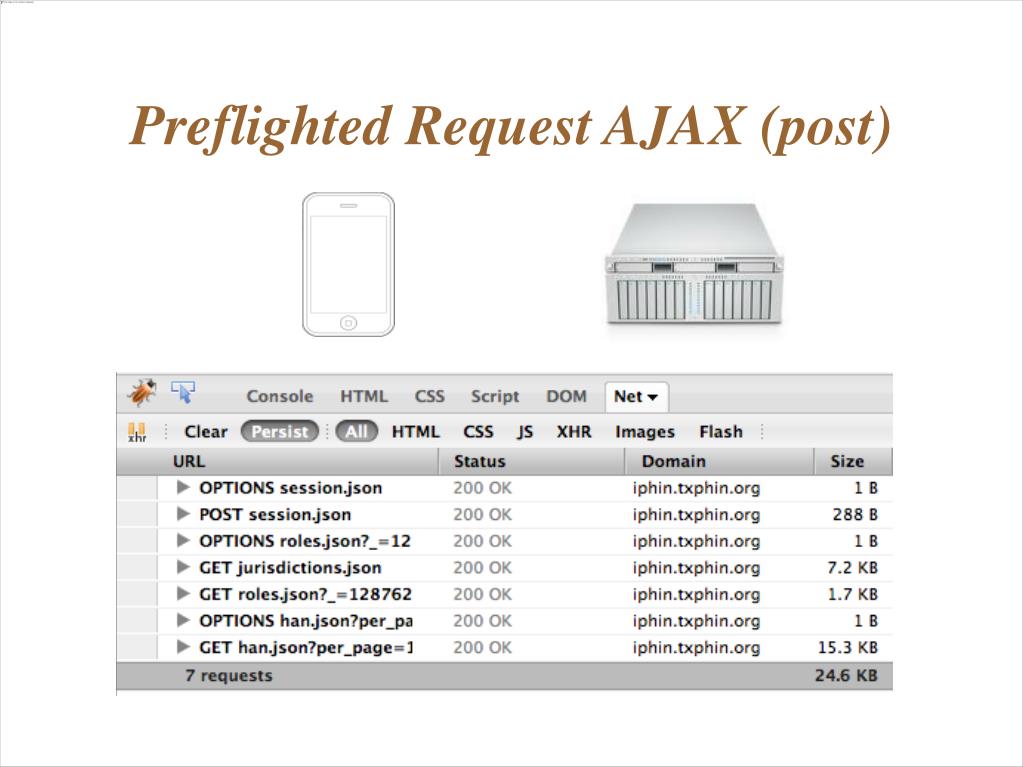1023x767 pixels.
Task: Clear the network request list
Action: [206, 432]
